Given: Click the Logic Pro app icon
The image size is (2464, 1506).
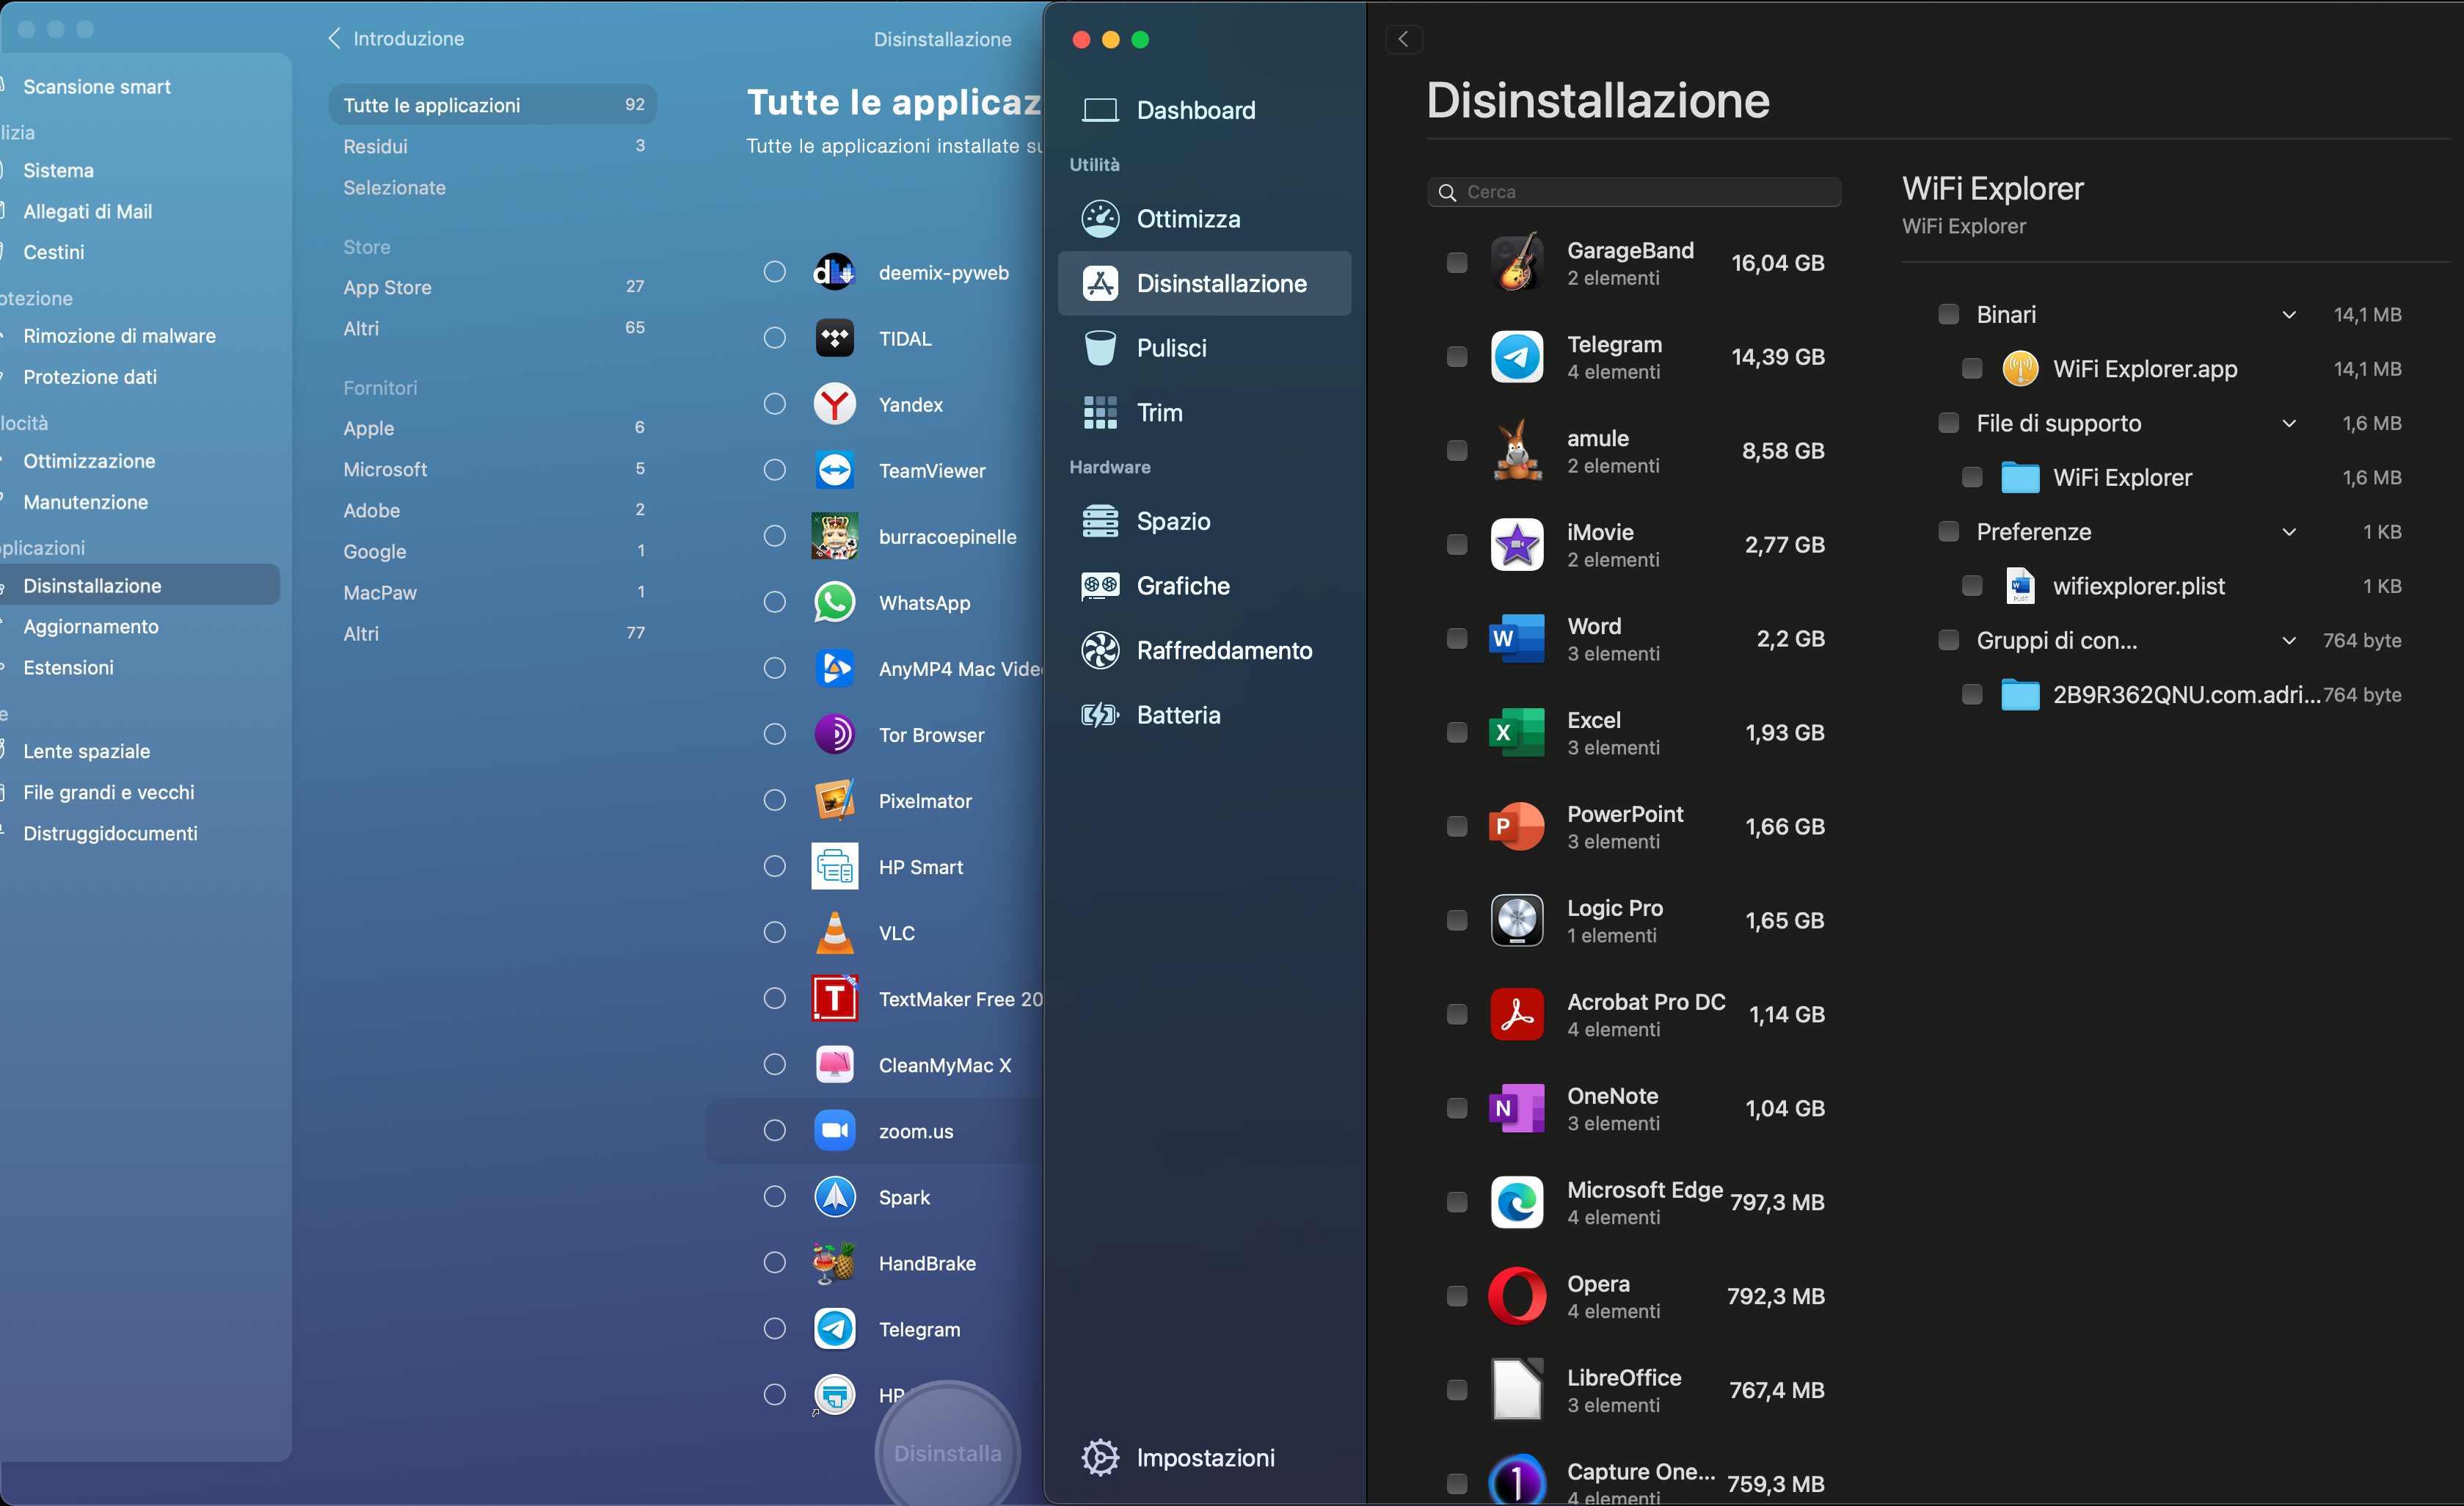Looking at the screenshot, I should (1517, 920).
